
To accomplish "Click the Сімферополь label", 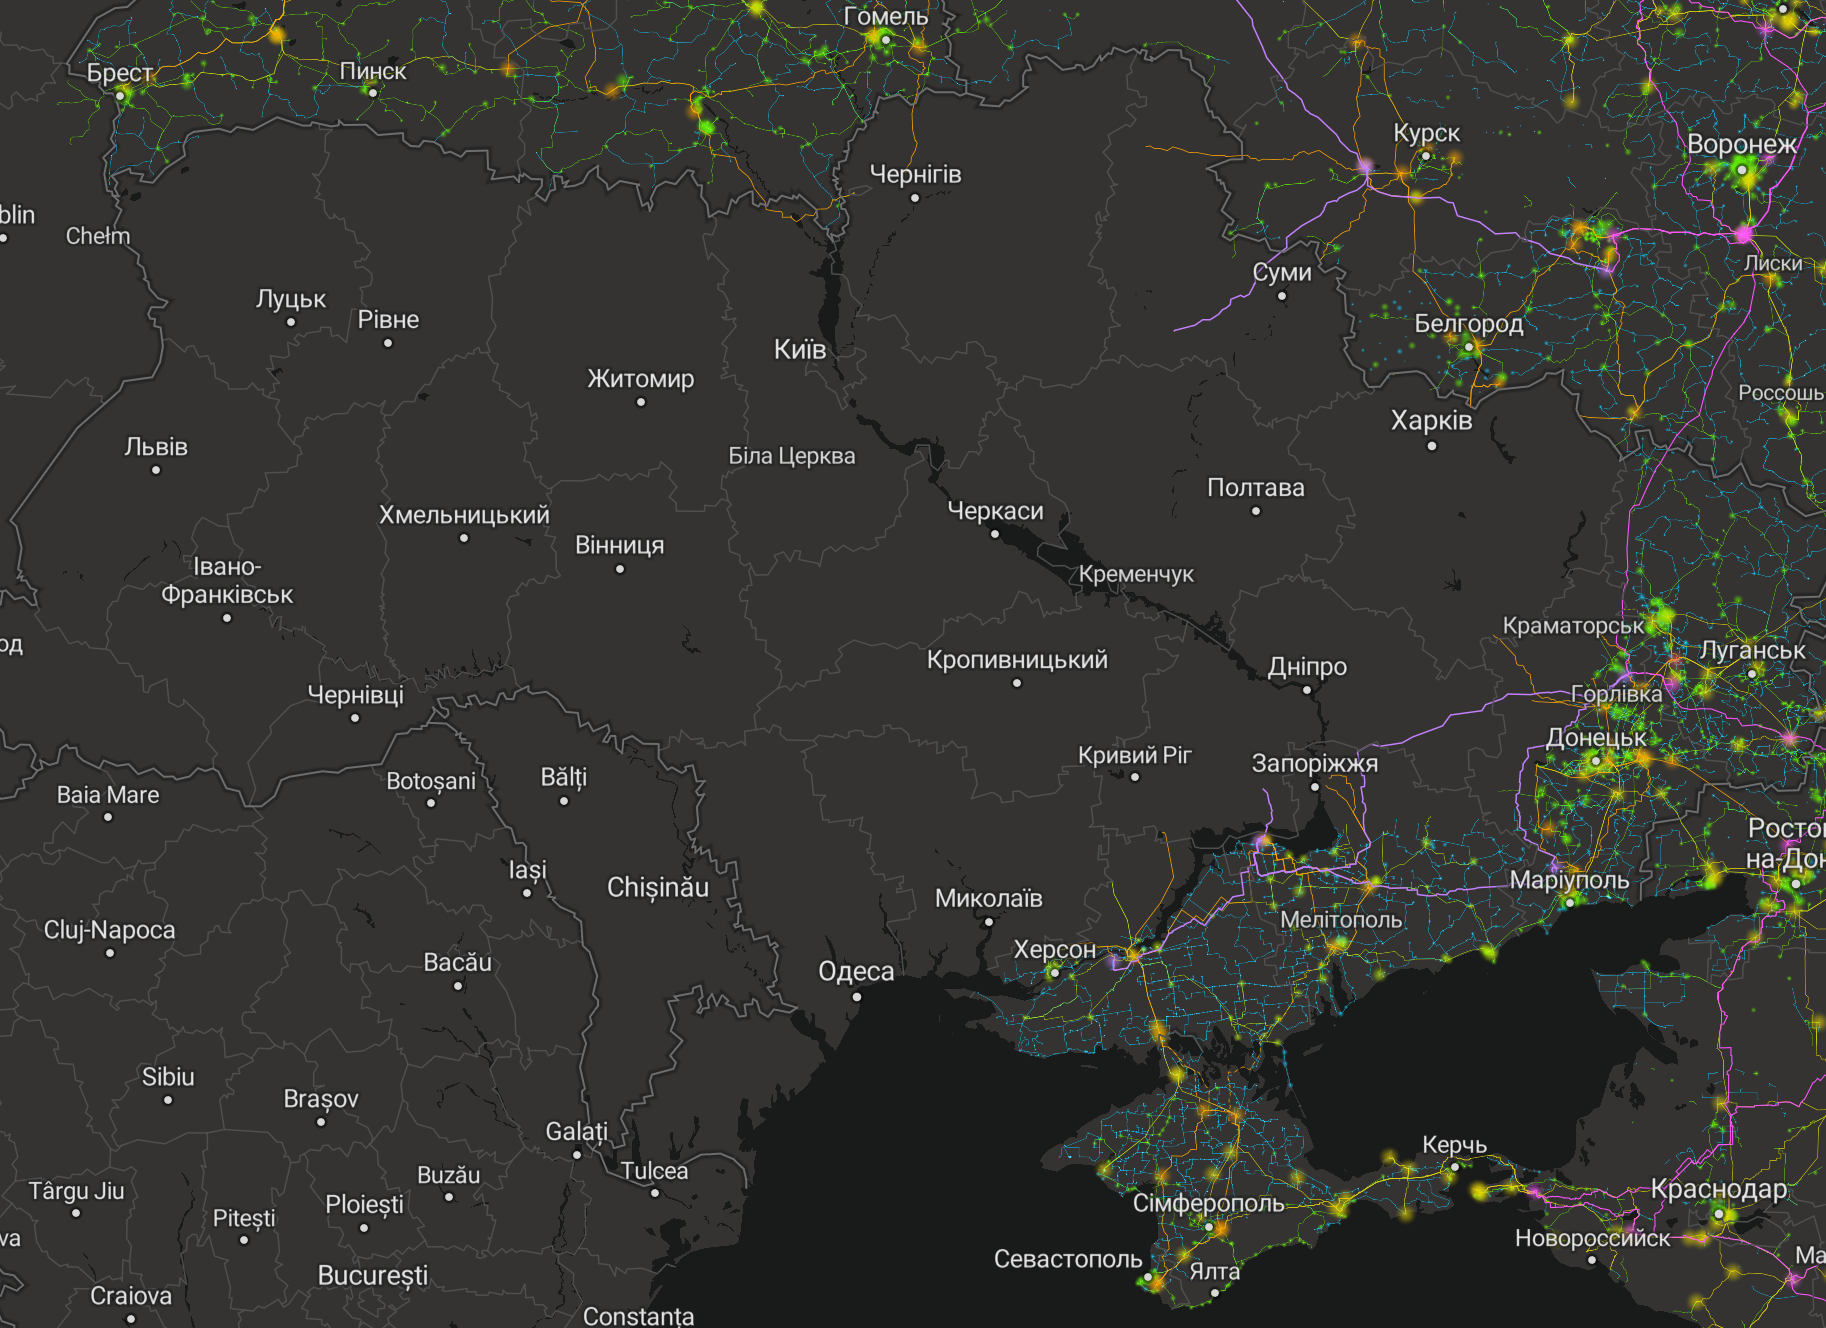I will [x=1208, y=1203].
